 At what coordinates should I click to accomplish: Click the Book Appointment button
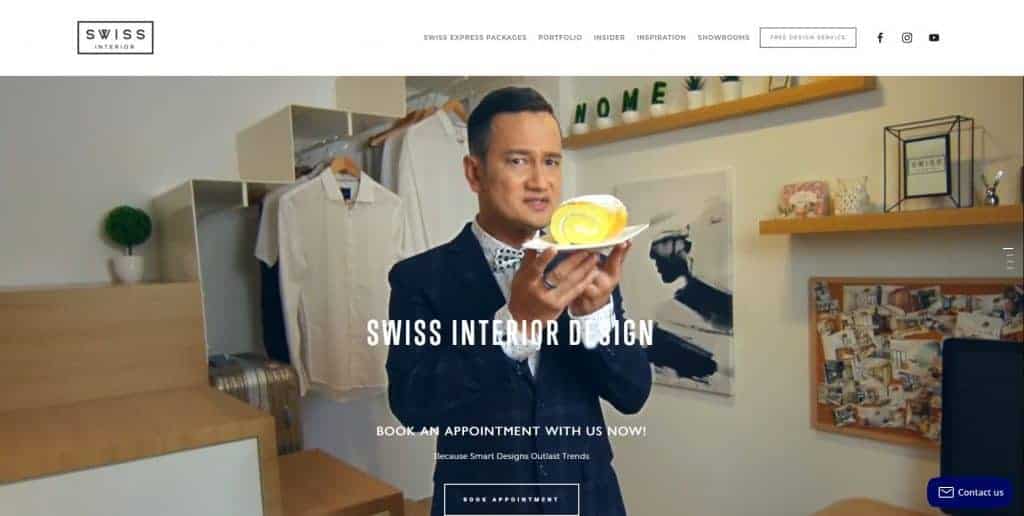[x=511, y=500]
